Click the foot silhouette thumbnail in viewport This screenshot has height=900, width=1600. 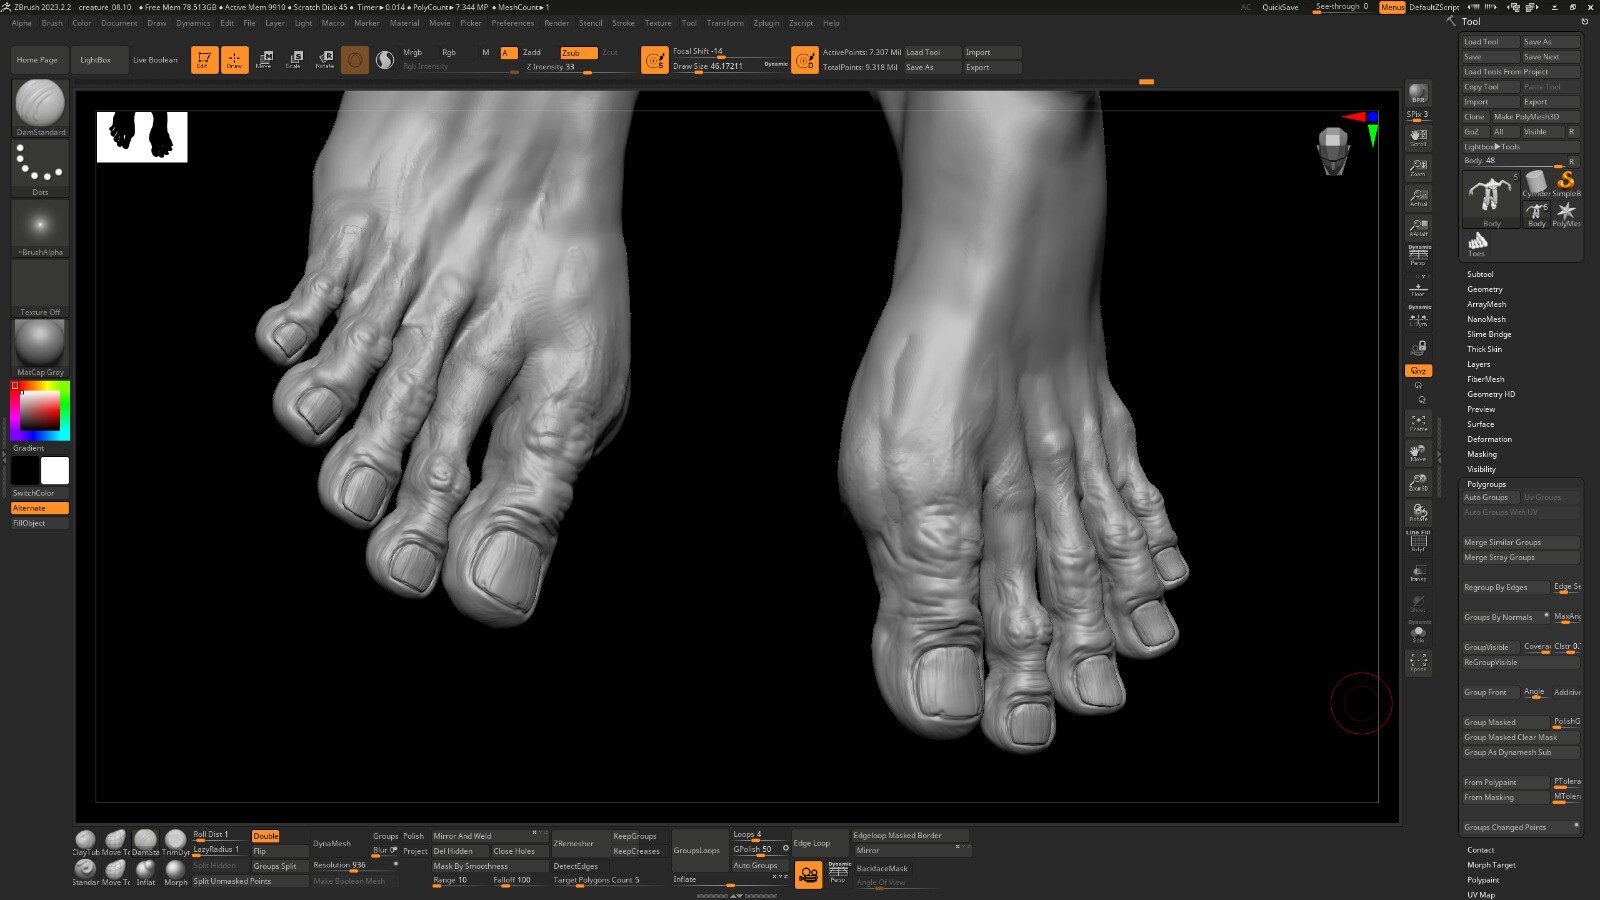(142, 136)
